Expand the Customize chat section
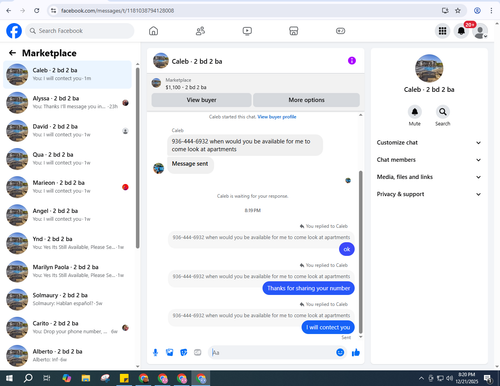The width and height of the screenshot is (500, 386). [429, 143]
